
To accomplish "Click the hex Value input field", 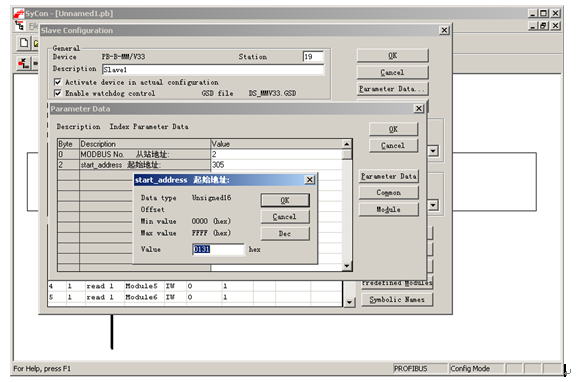I will [x=218, y=249].
